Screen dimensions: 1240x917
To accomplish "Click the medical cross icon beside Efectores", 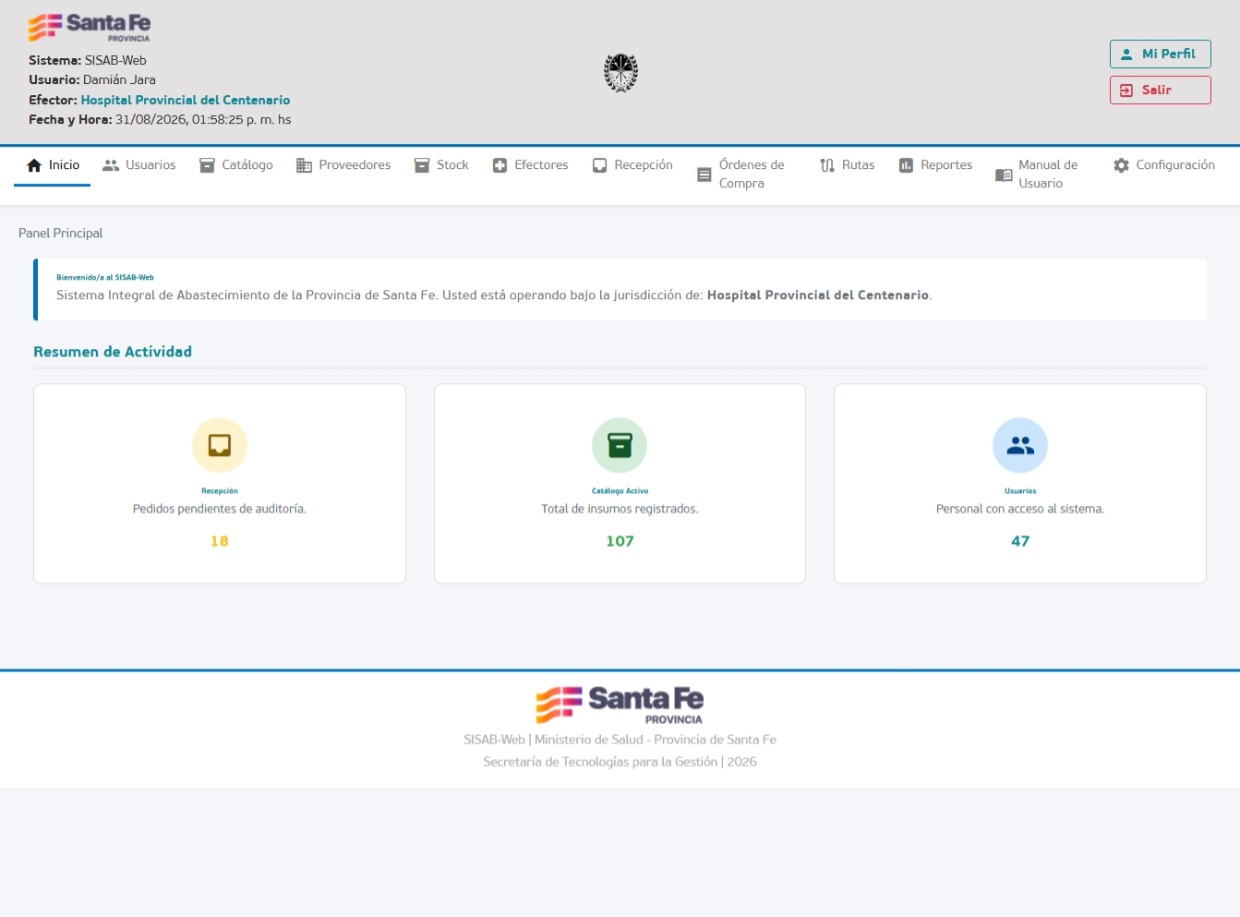I will [x=500, y=166].
